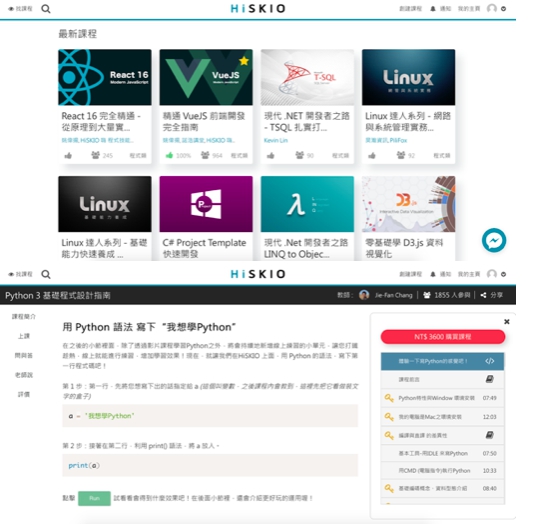
Task: Click thumbs-up on Linux 網路與系統管理 card
Action: [372, 155]
